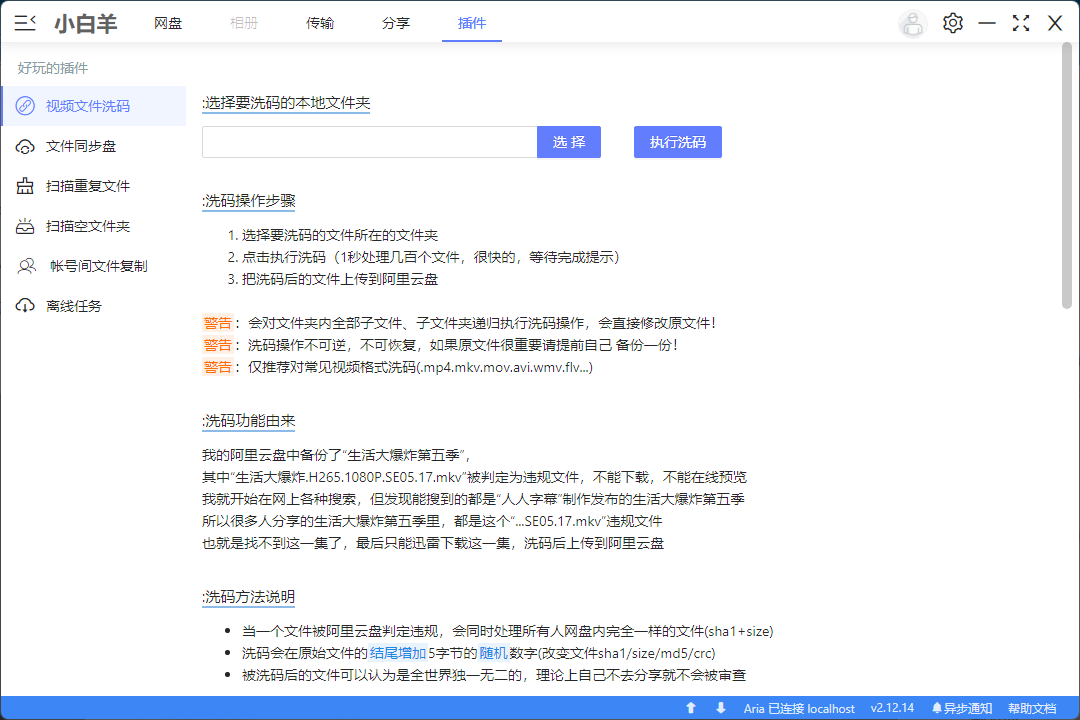Click the v2.12.14 version label
Image resolution: width=1080 pixels, height=720 pixels.
pos(892,707)
